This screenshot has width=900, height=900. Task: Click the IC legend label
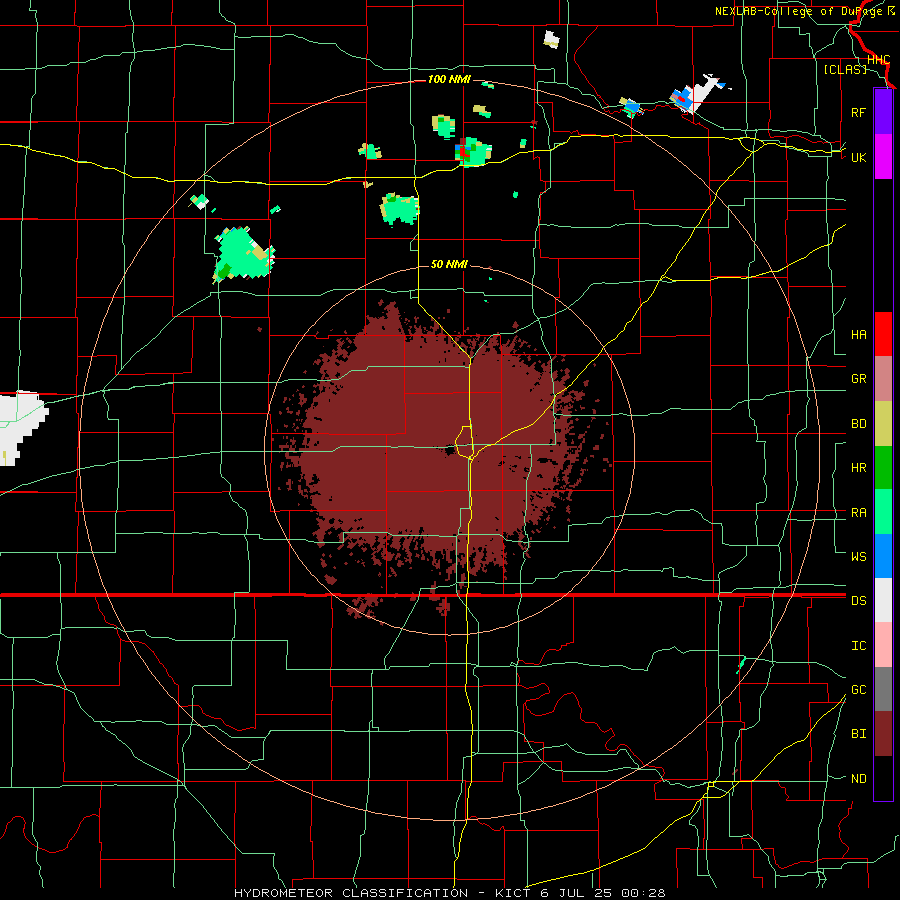click(x=858, y=646)
